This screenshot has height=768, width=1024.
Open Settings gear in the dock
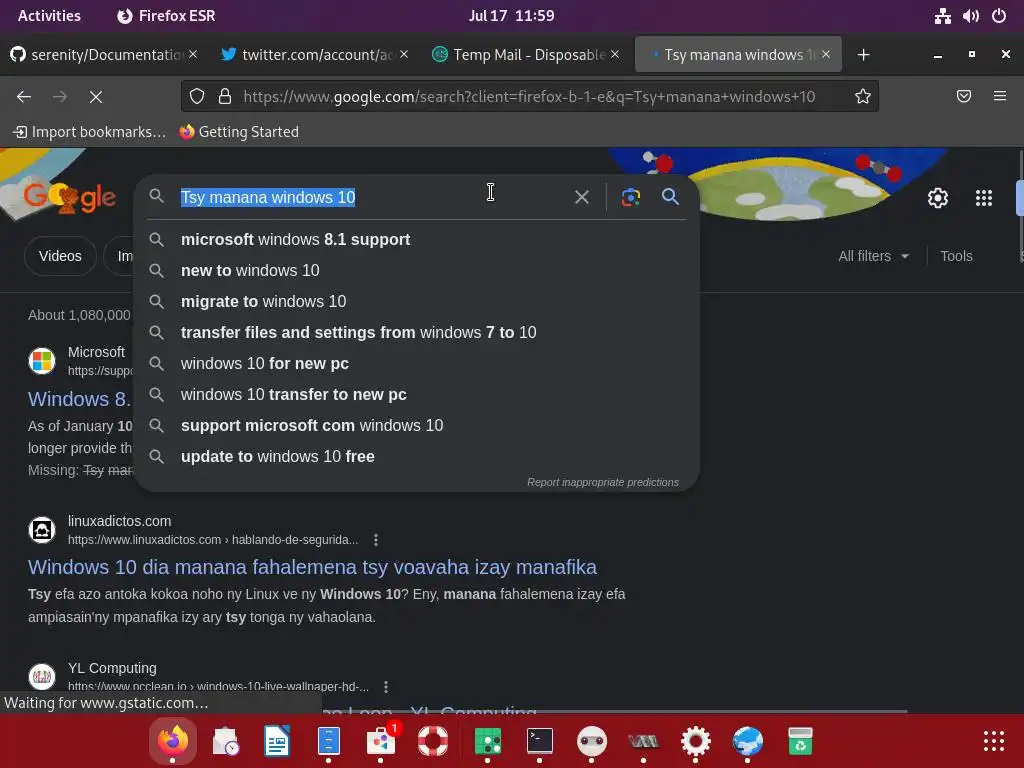coord(696,742)
